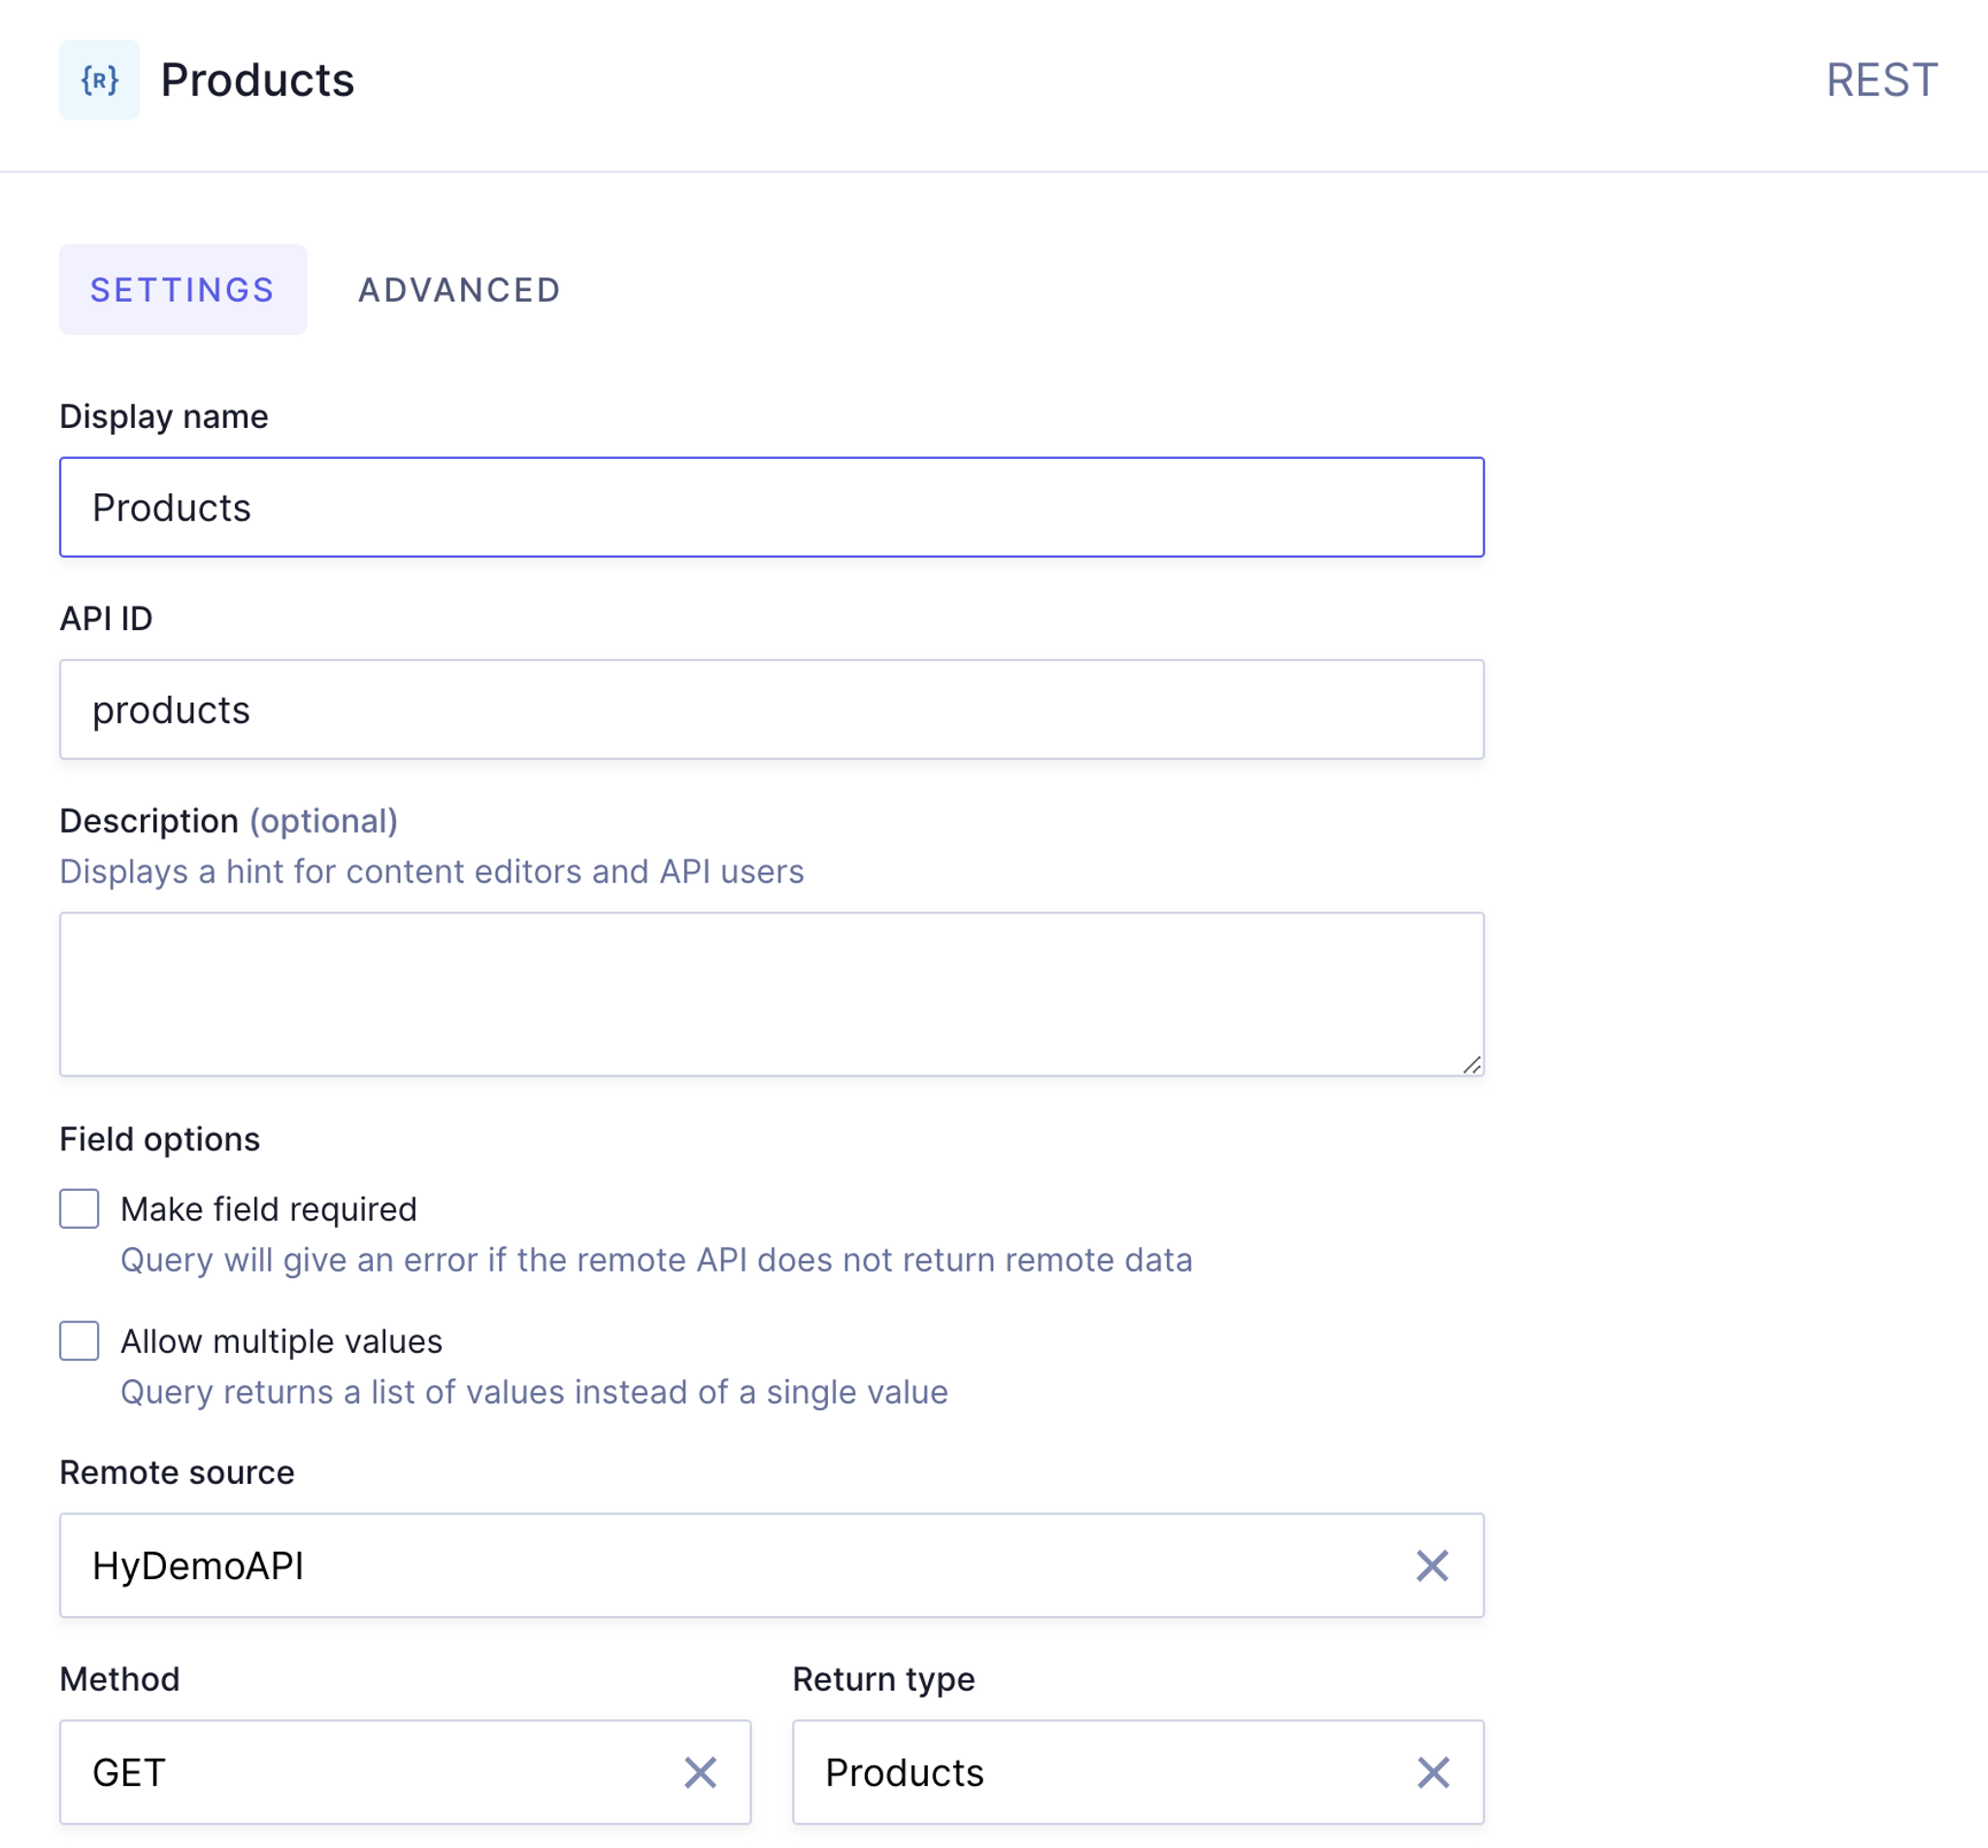Click the 'API ID' label
The height and width of the screenshot is (1848, 1988).
(105, 619)
